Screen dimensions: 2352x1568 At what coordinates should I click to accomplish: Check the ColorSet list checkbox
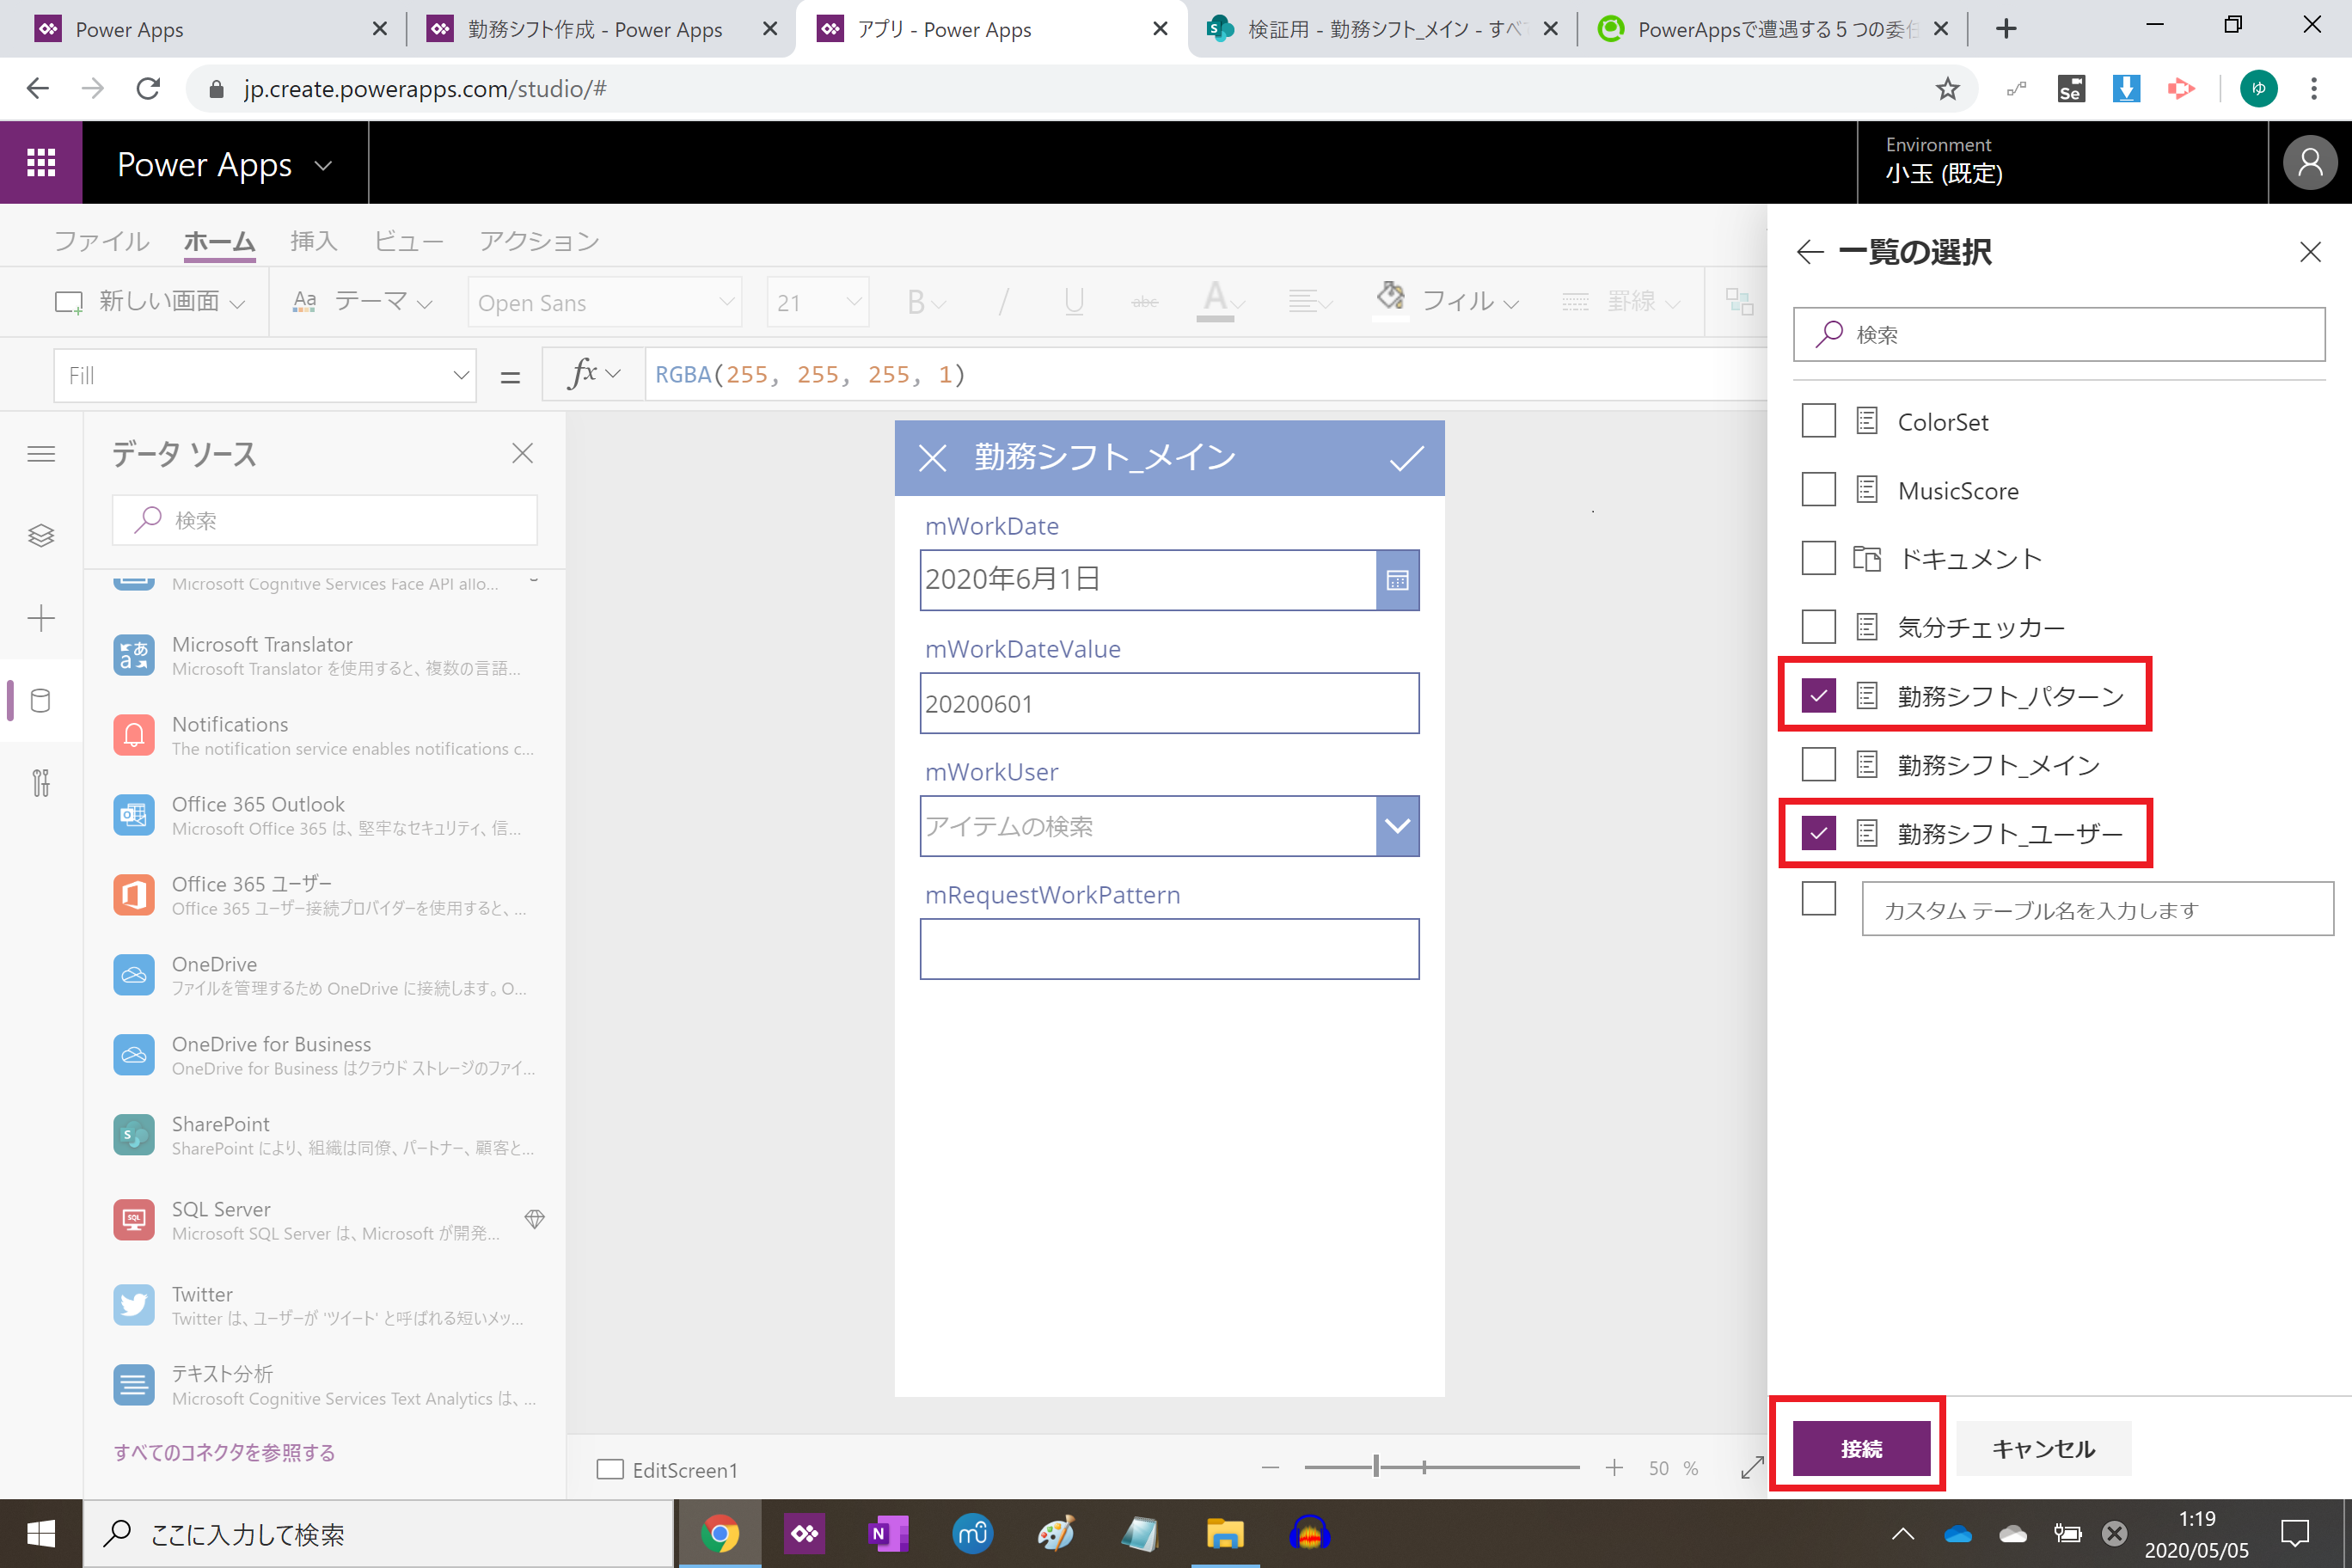[1818, 421]
